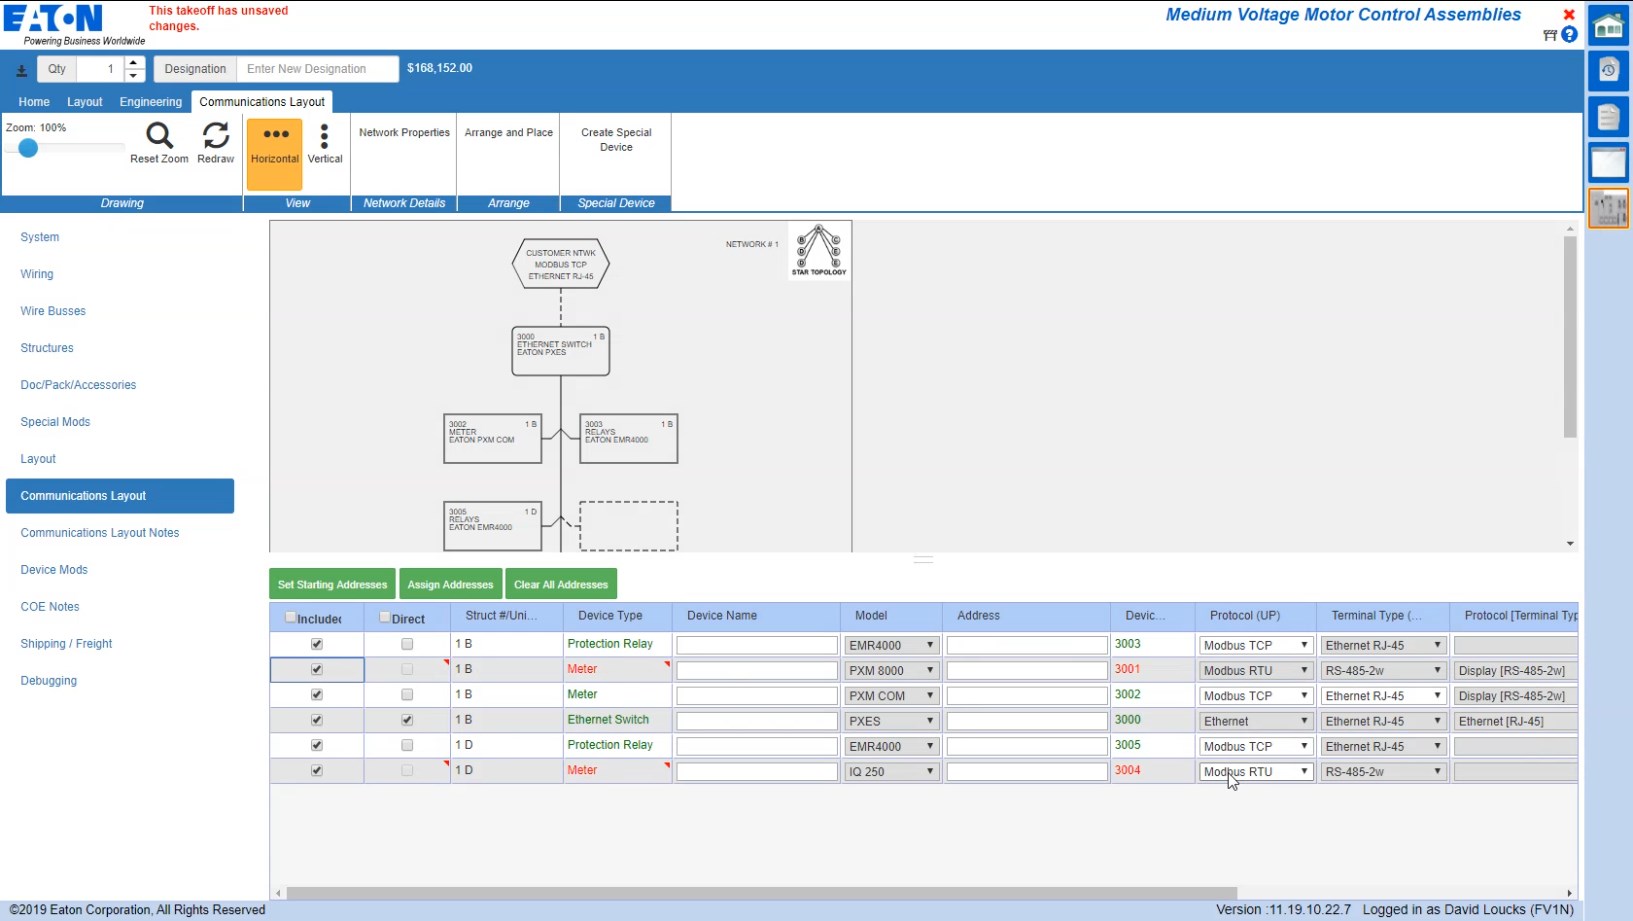Open the Home ribbon tab

click(34, 102)
